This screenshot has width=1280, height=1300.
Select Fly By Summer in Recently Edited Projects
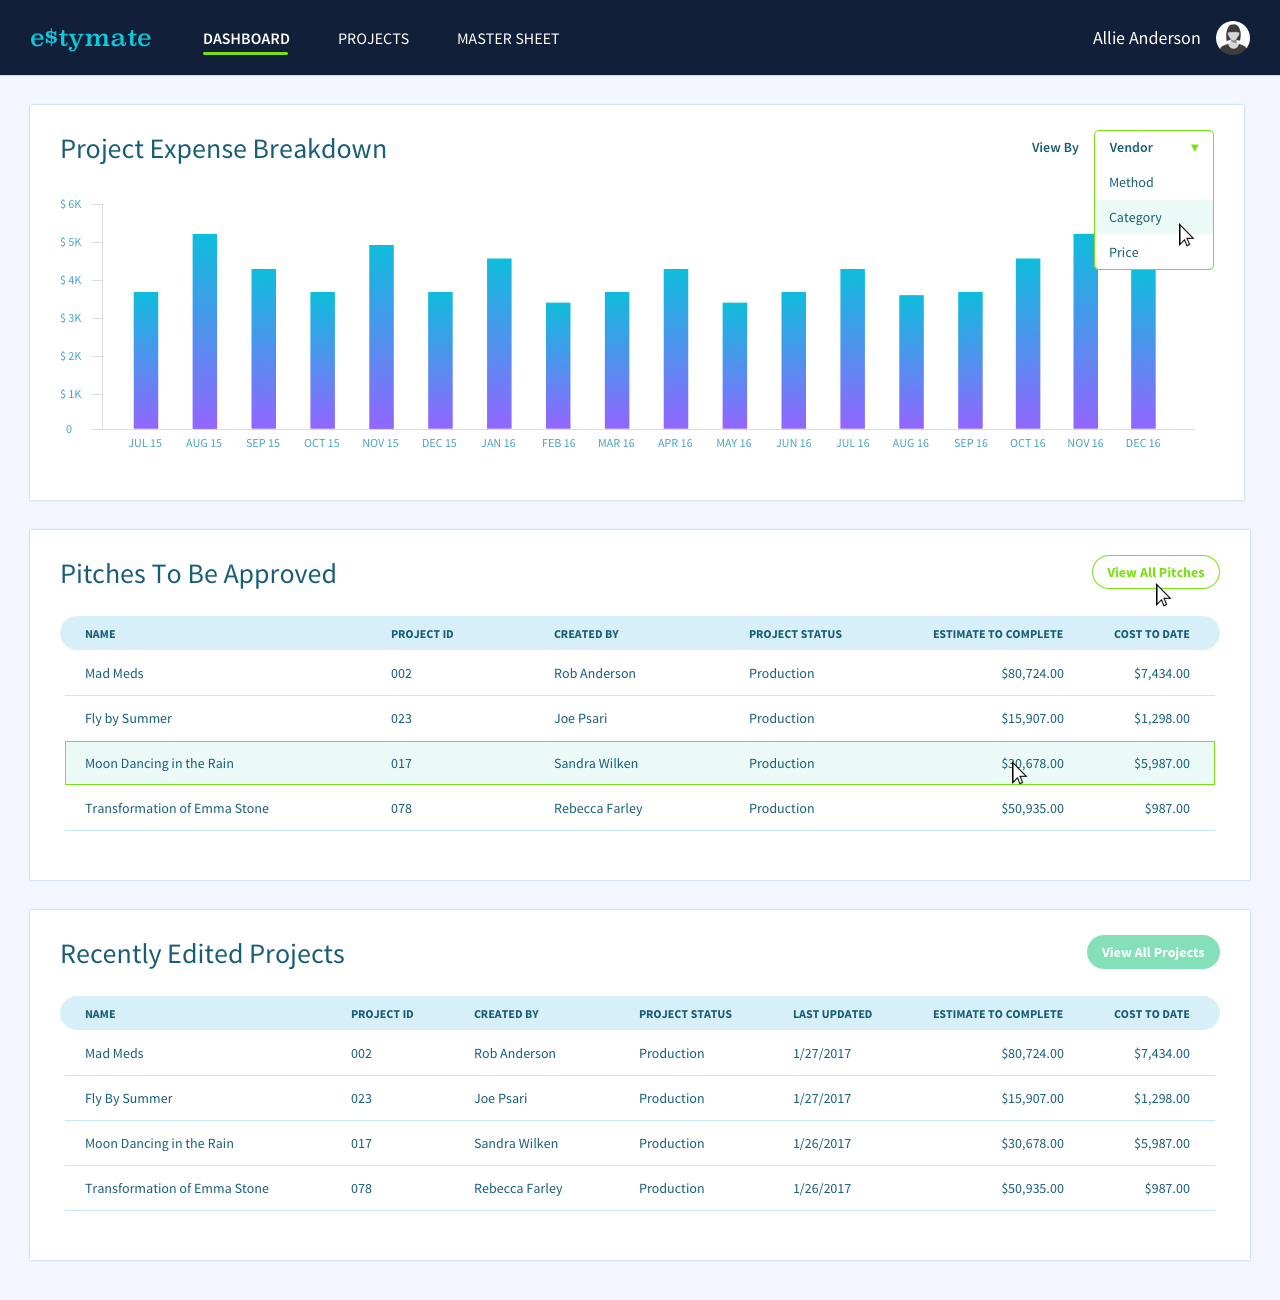tap(128, 1098)
